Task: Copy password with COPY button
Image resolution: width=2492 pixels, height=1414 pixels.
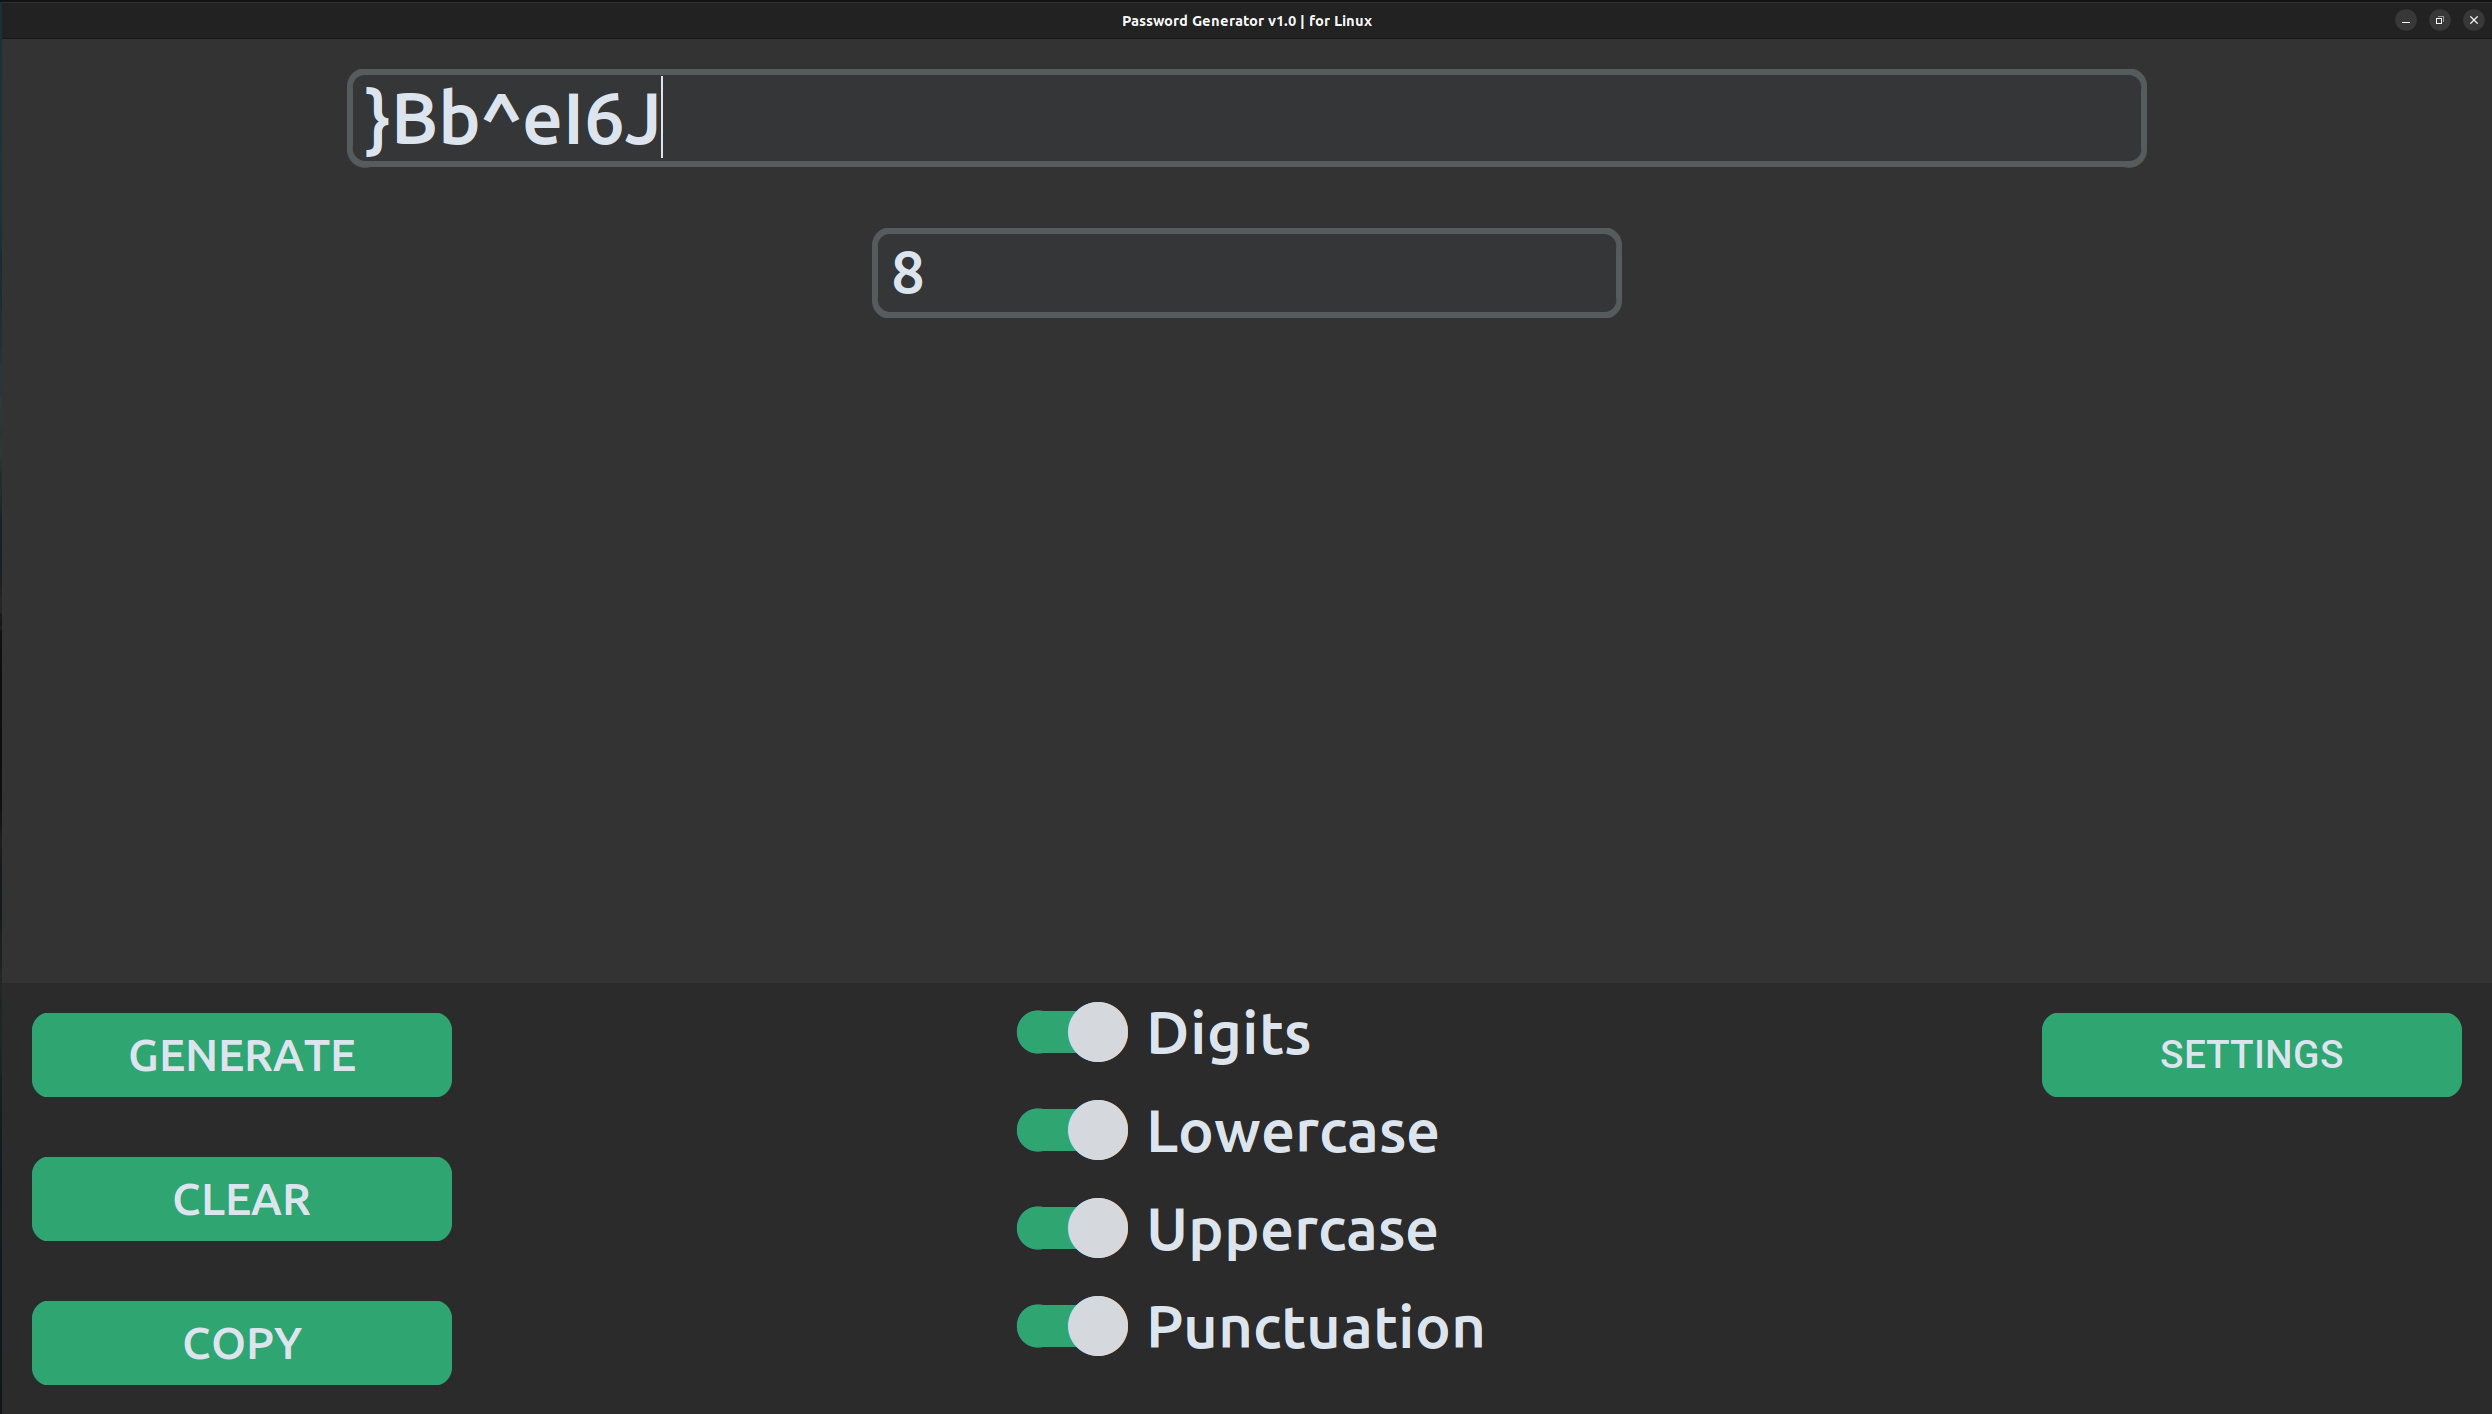Action: pos(241,1342)
